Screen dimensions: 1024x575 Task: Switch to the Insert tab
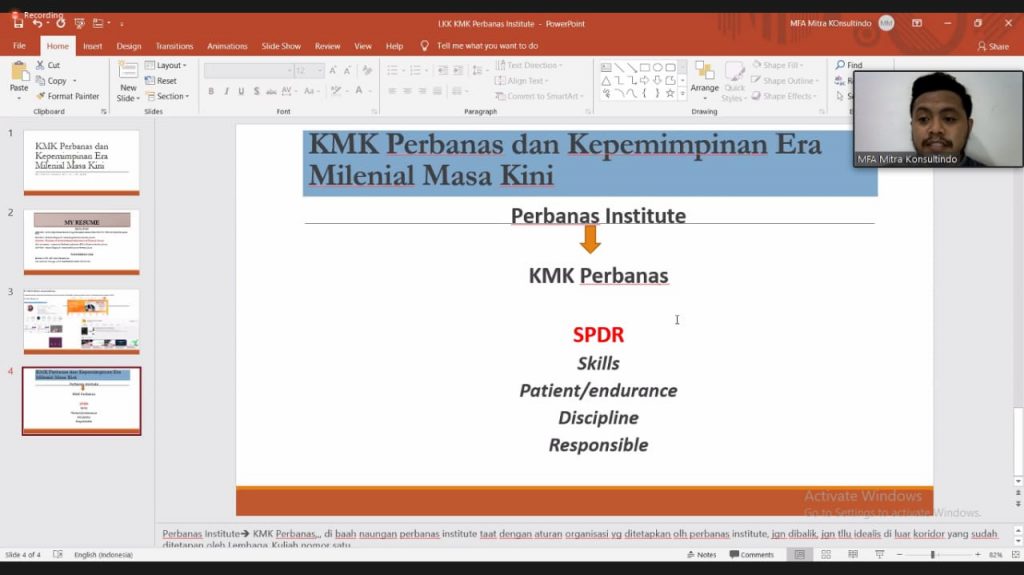(x=93, y=46)
